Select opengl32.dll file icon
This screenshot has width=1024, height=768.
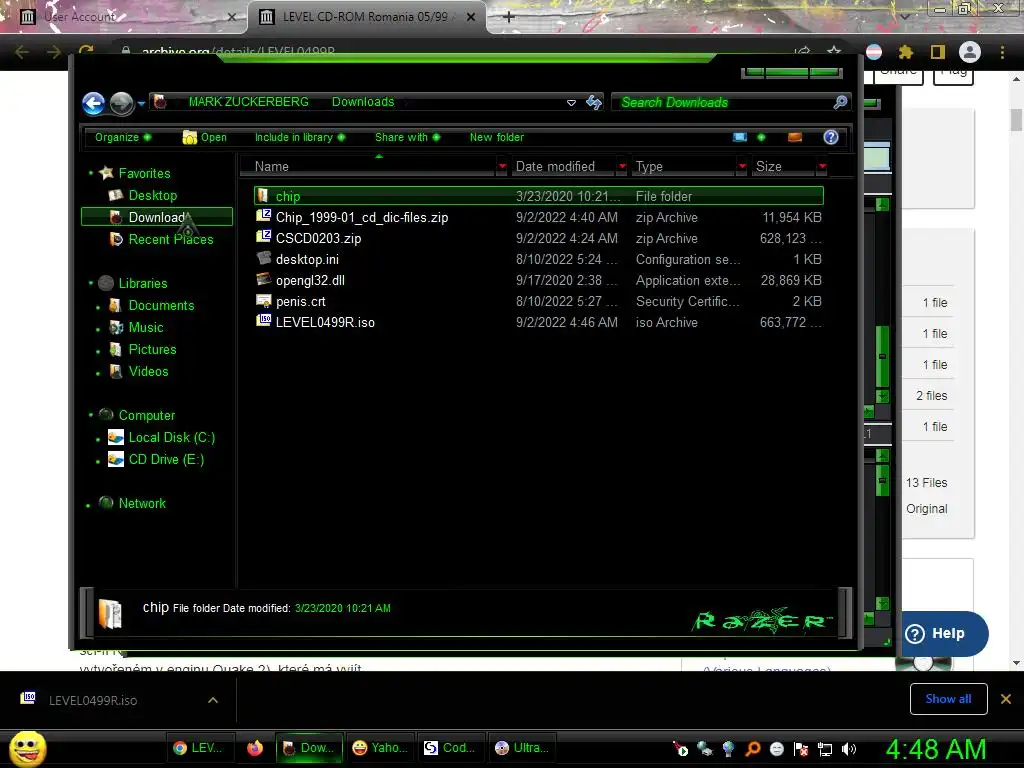[x=264, y=280]
